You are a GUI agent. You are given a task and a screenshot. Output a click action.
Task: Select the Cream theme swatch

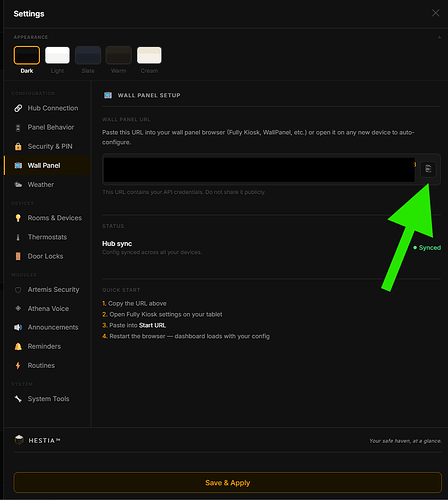149,55
